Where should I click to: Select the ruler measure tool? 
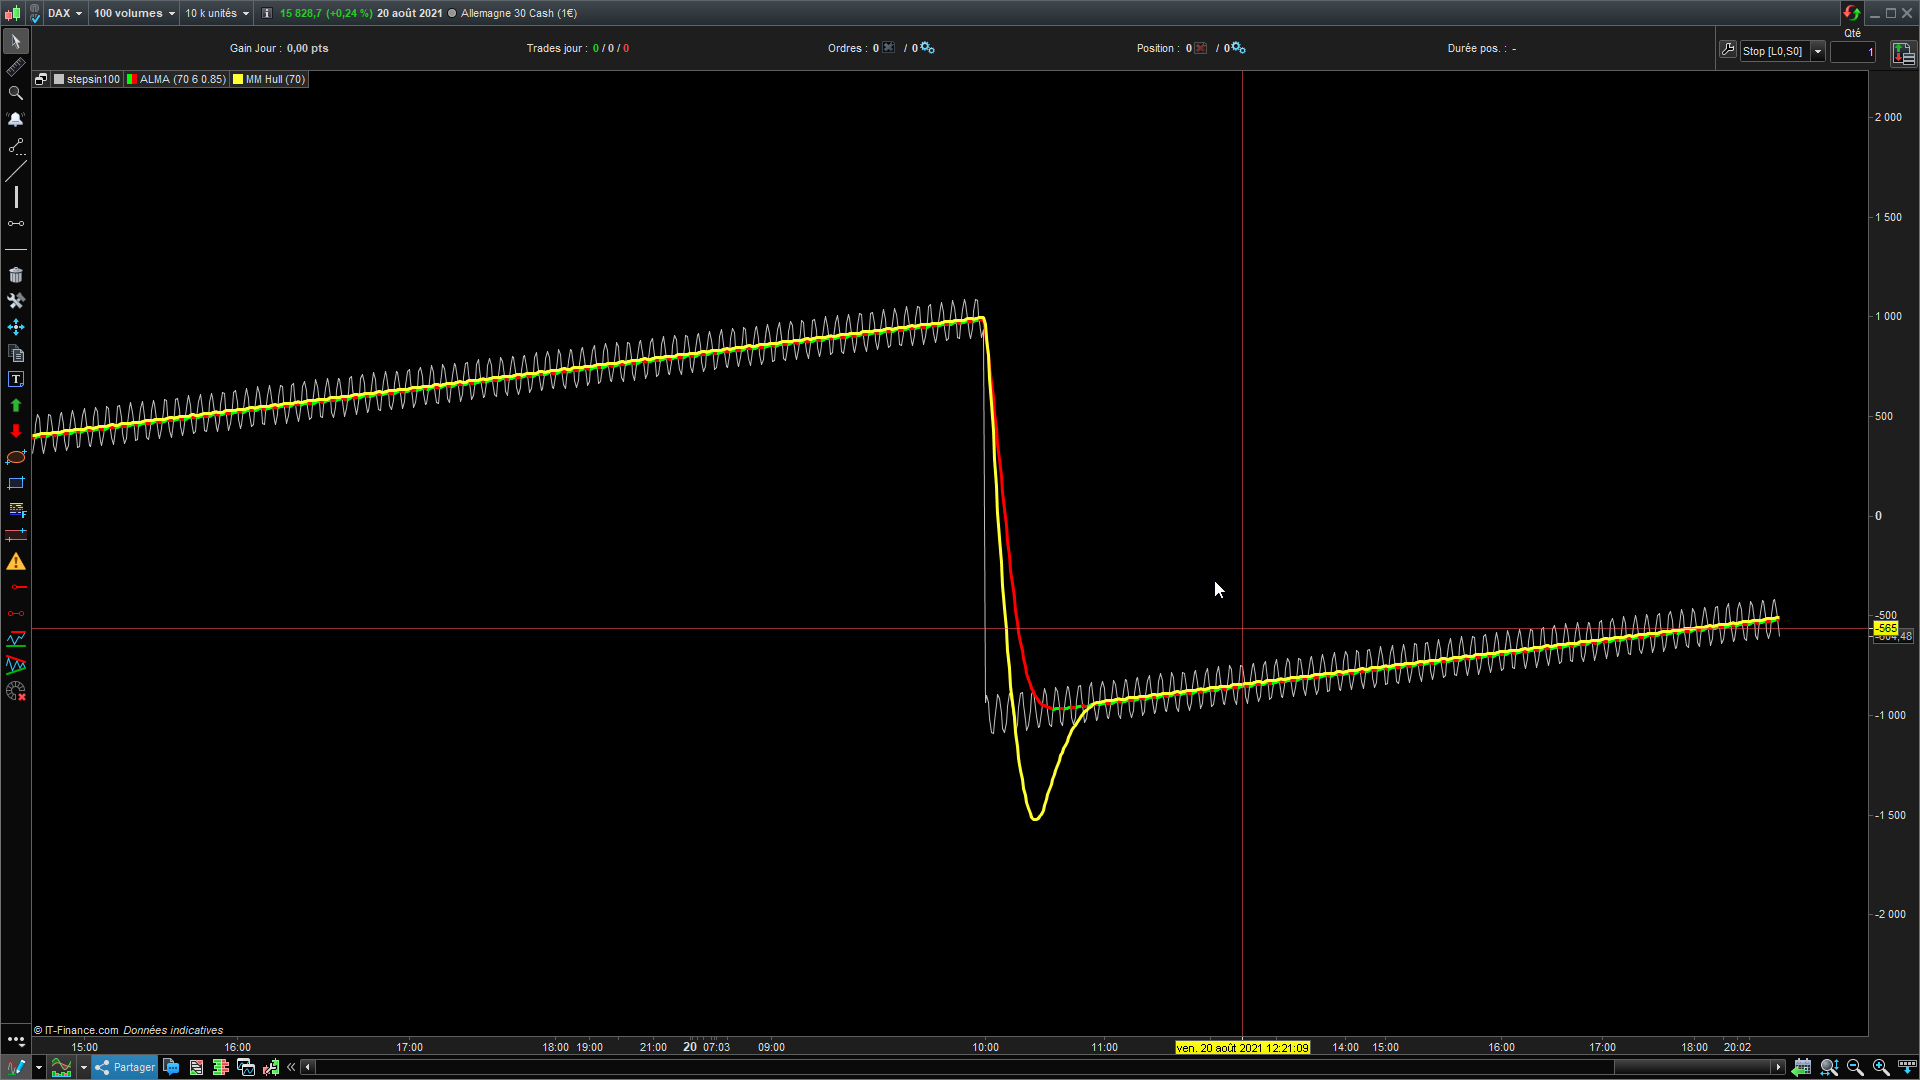[x=16, y=67]
